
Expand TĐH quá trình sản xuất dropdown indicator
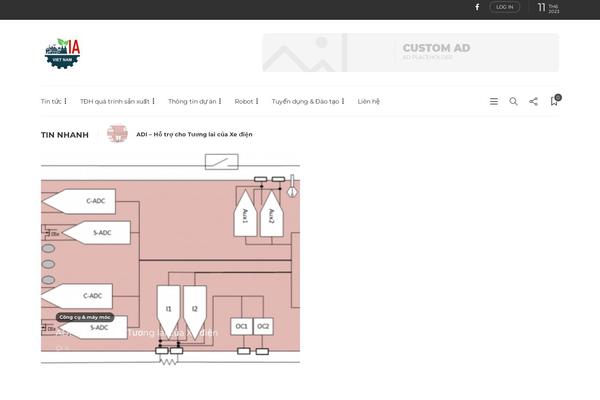153,101
